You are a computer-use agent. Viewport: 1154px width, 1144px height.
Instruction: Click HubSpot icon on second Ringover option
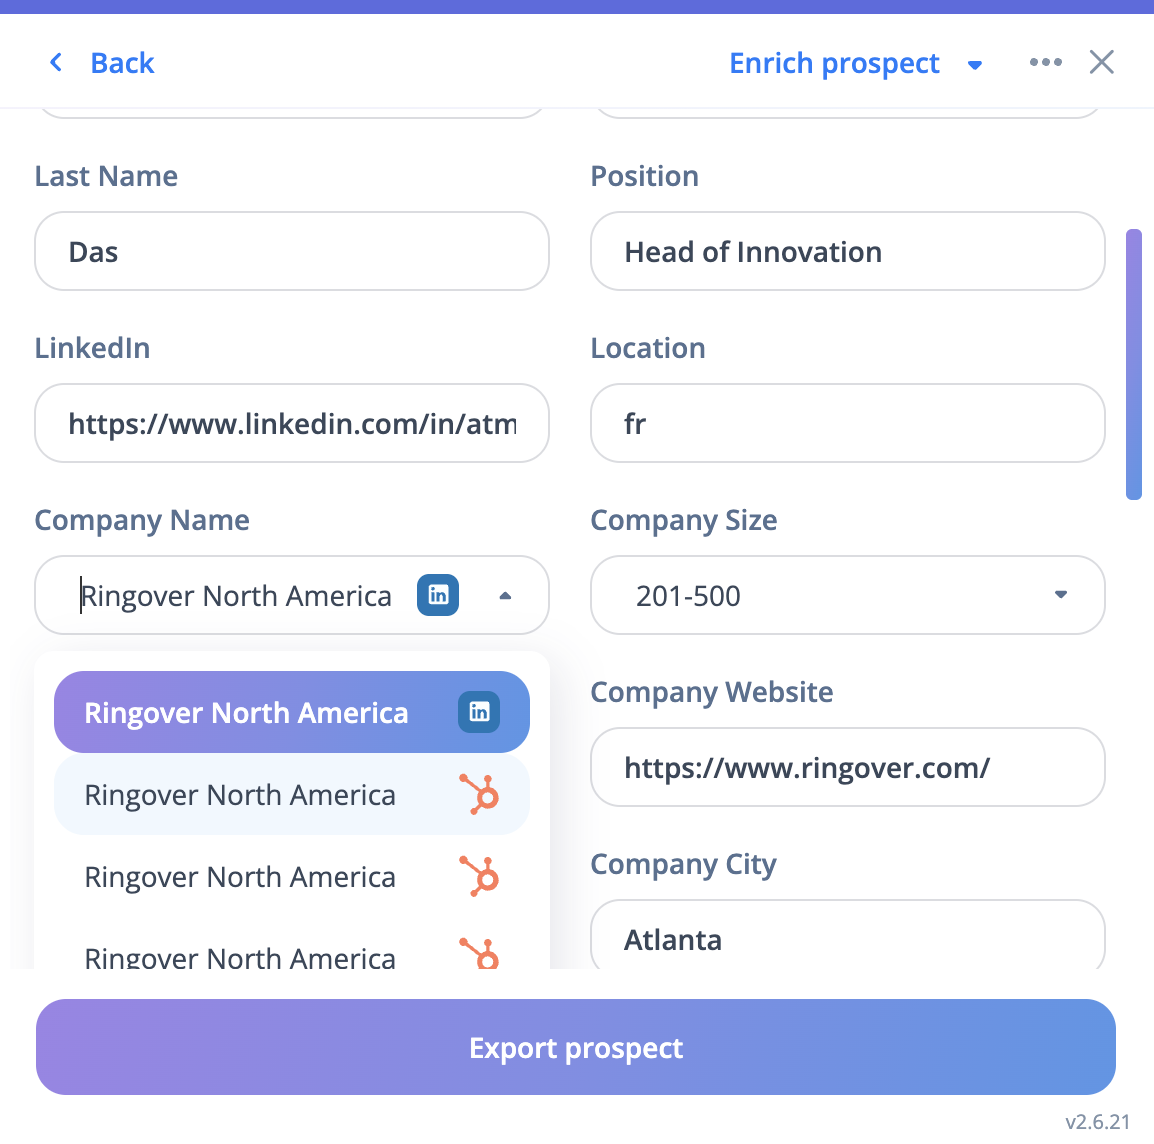[480, 795]
